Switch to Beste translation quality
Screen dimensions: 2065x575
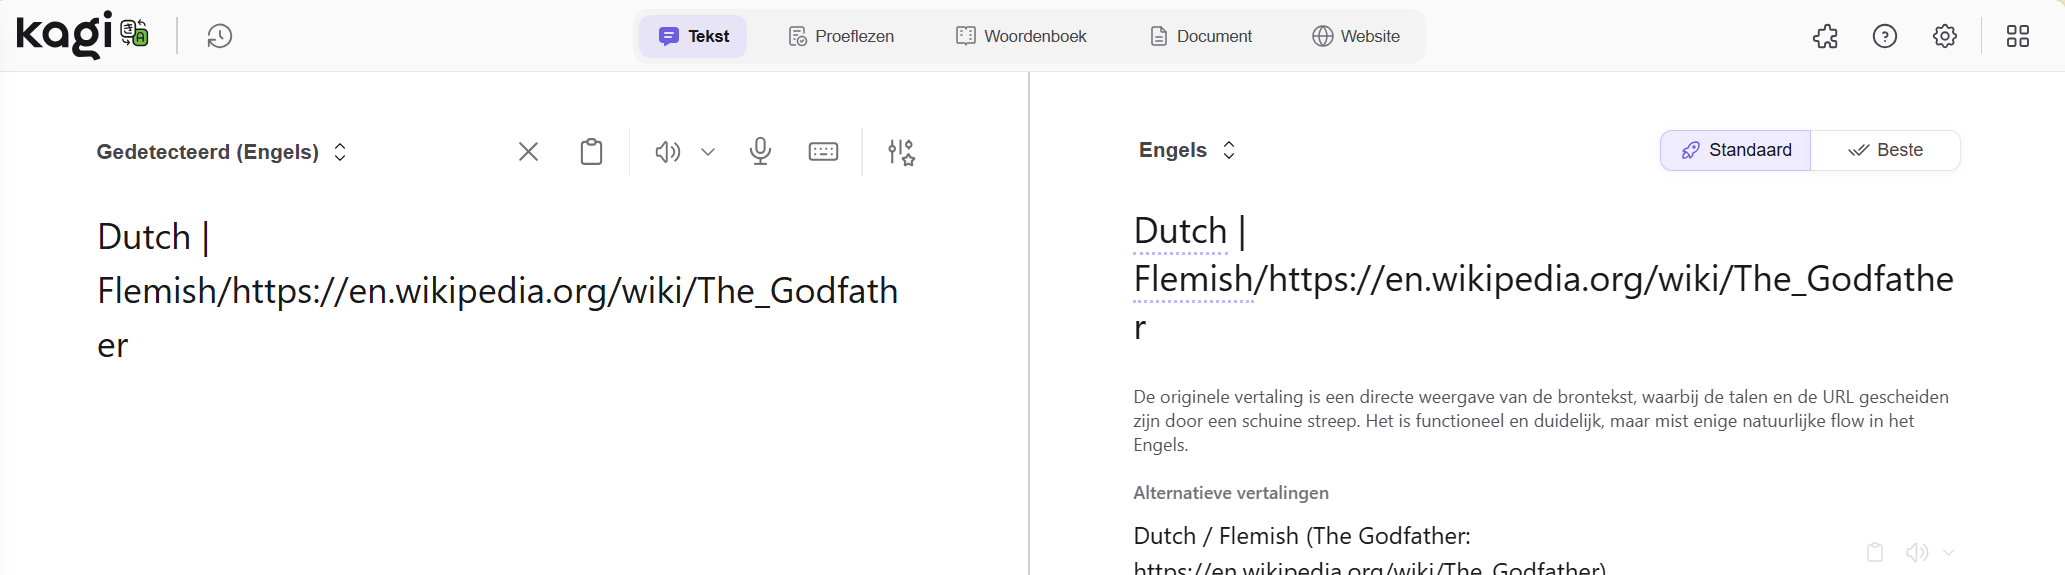pyautogui.click(x=1885, y=150)
